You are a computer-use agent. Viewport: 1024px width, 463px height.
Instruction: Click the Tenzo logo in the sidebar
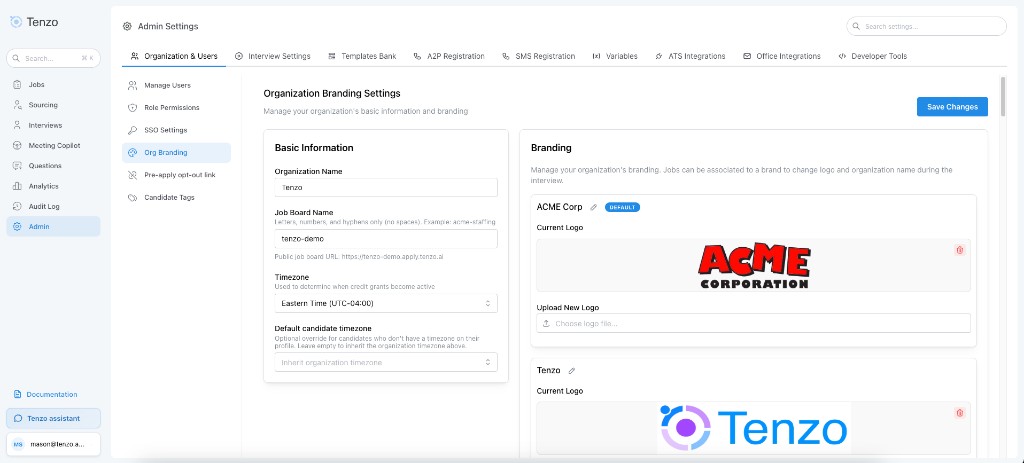(x=34, y=22)
